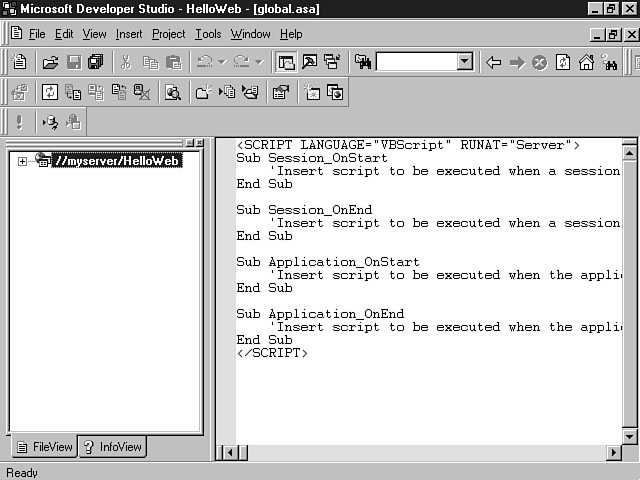This screenshot has height=480, width=640.
Task: Click the Save All toolbar icon
Action: 95,62
